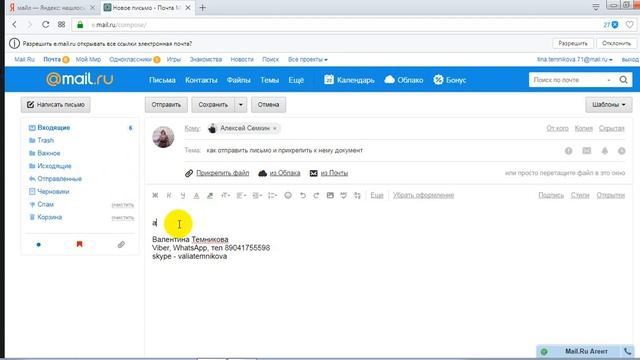
Task: Open Облако in header
Action: (404, 80)
